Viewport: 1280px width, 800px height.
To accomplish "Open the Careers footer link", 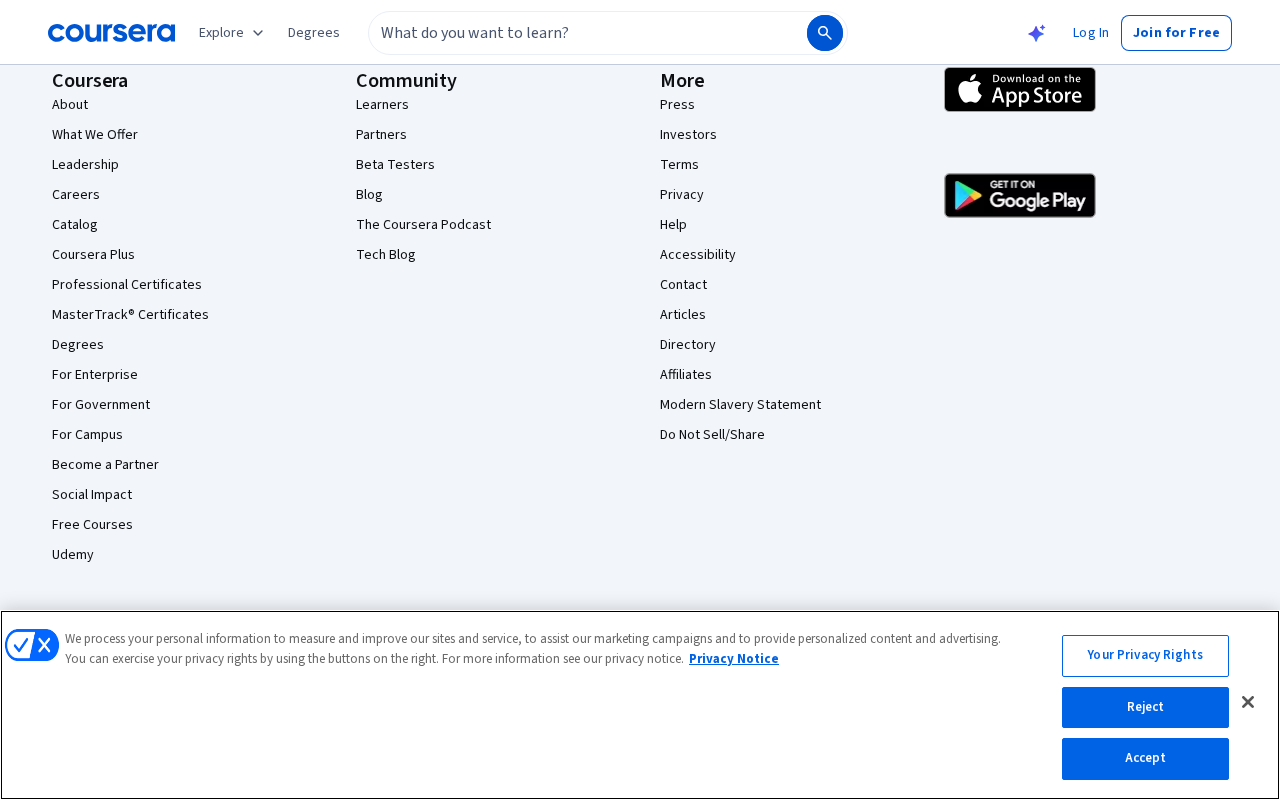I will [x=76, y=195].
